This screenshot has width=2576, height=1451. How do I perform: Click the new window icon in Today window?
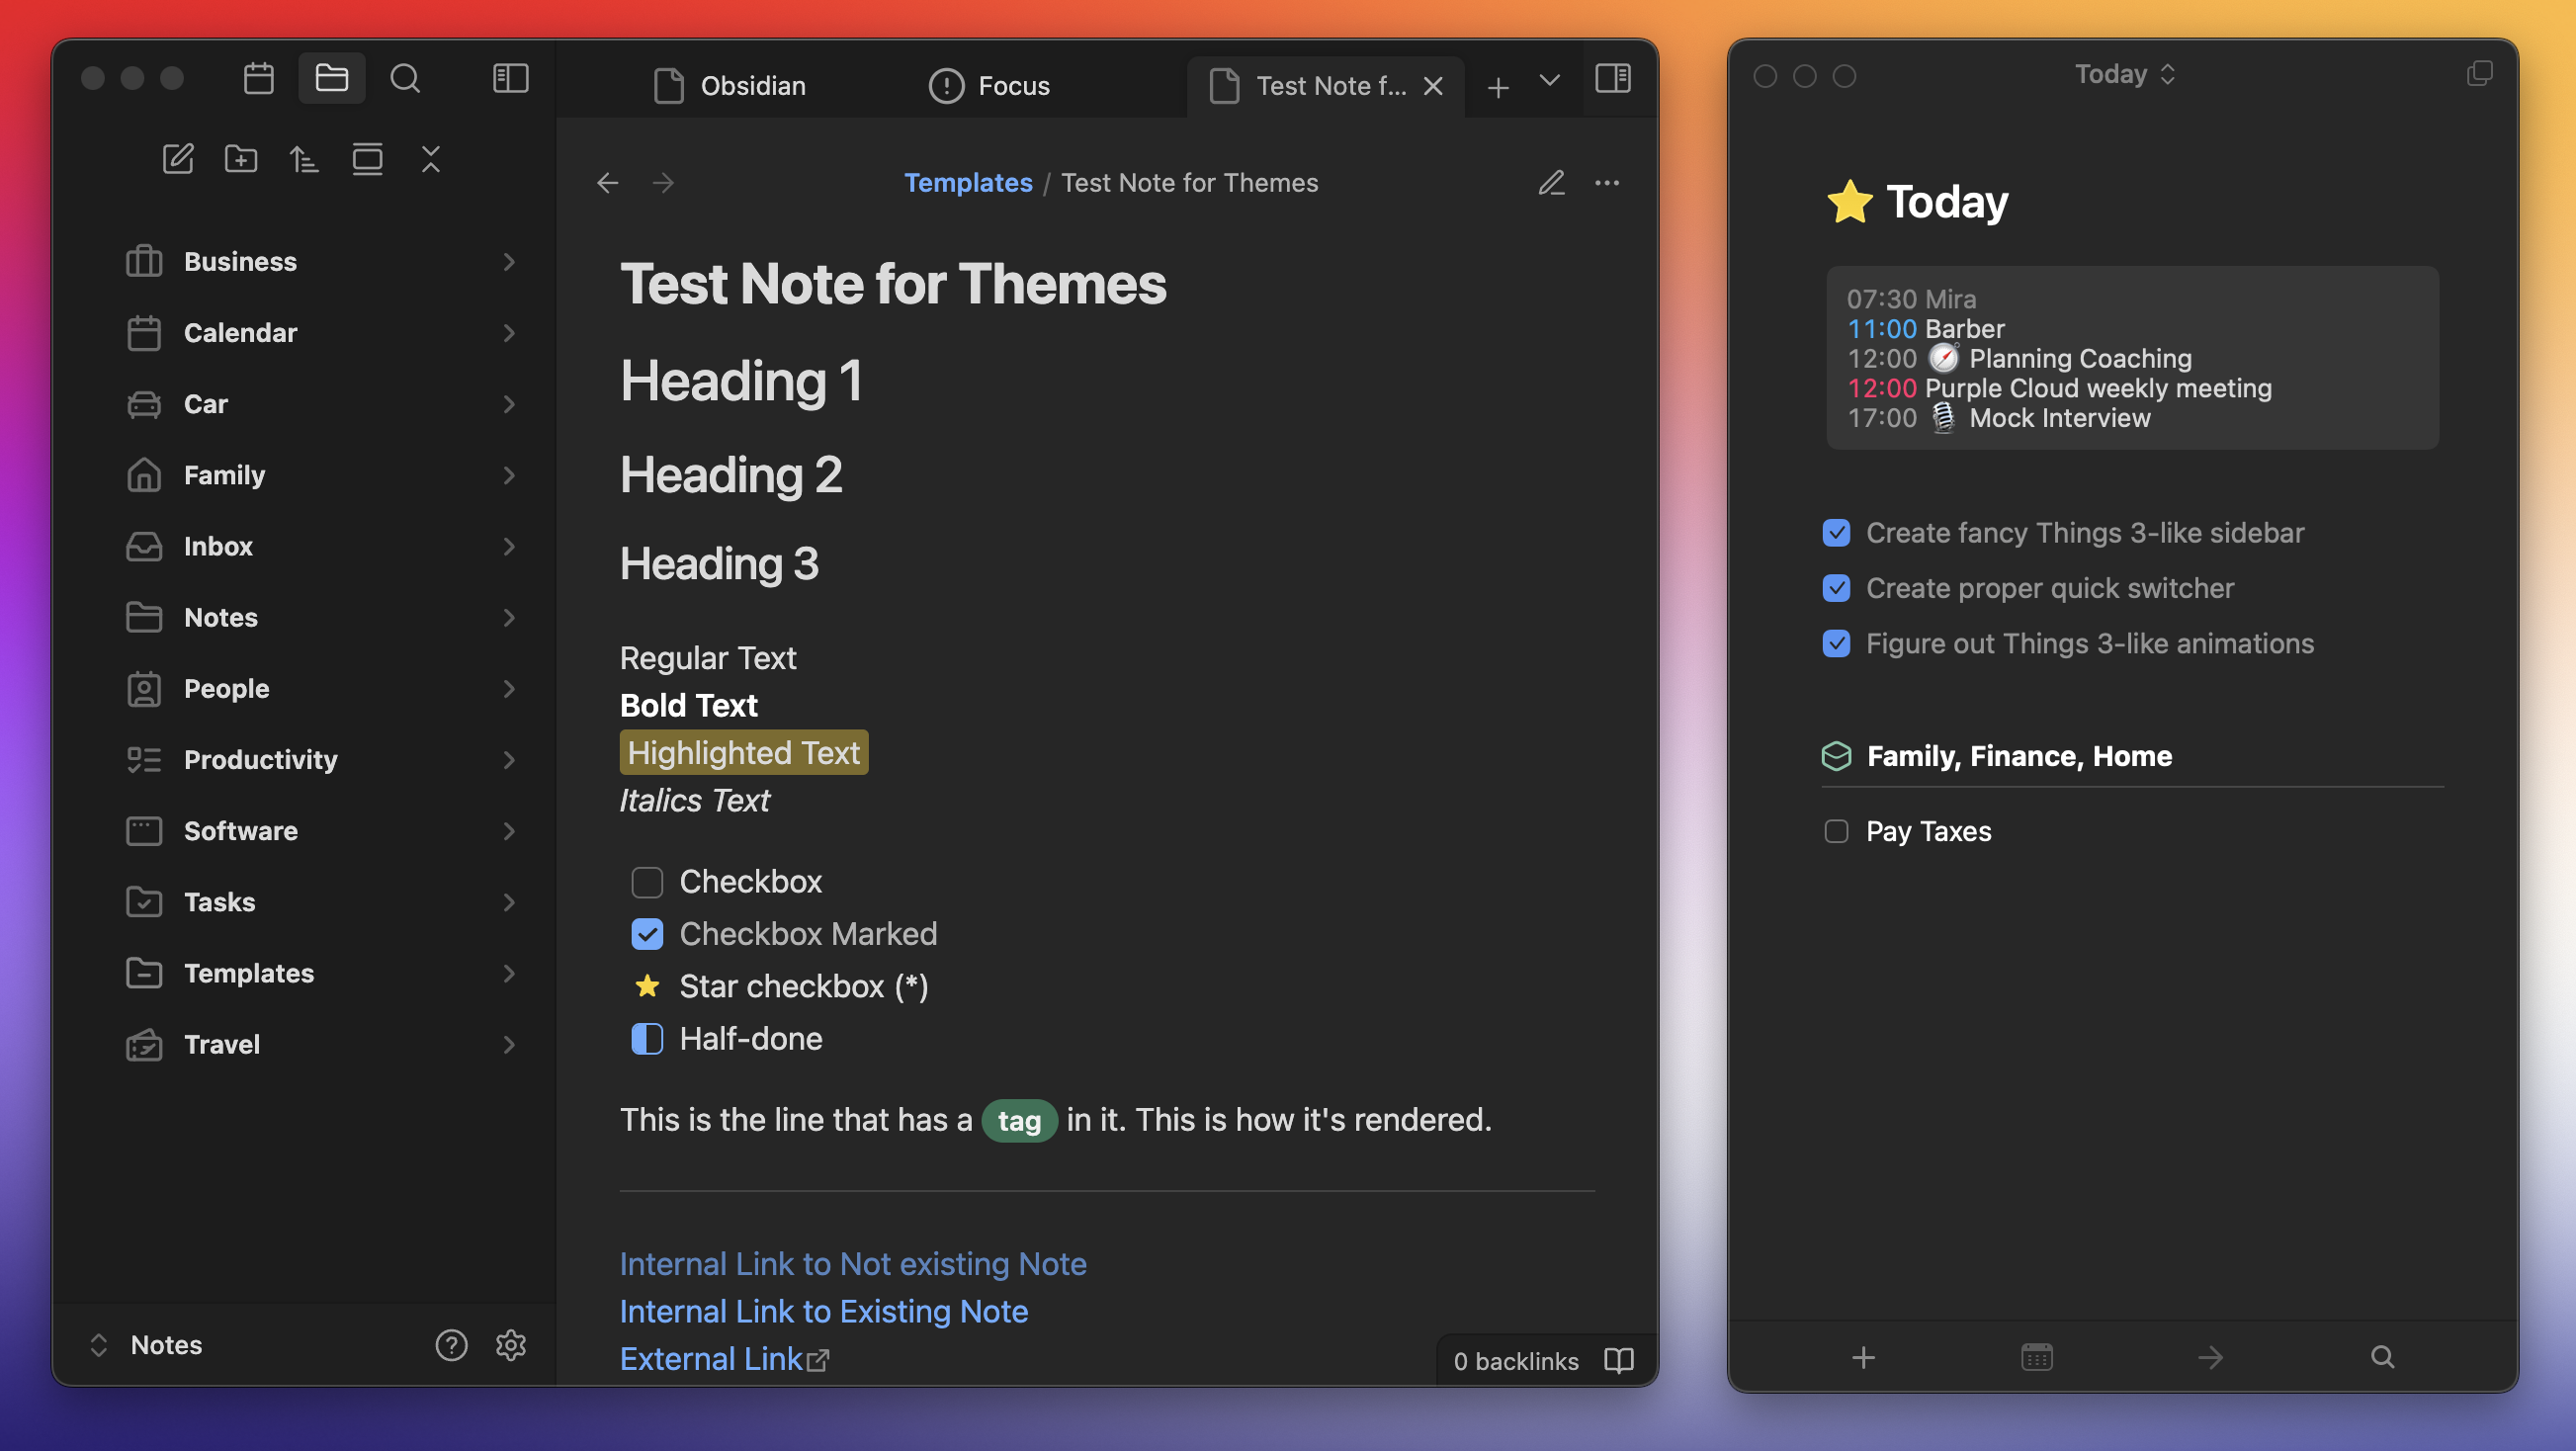(2479, 74)
